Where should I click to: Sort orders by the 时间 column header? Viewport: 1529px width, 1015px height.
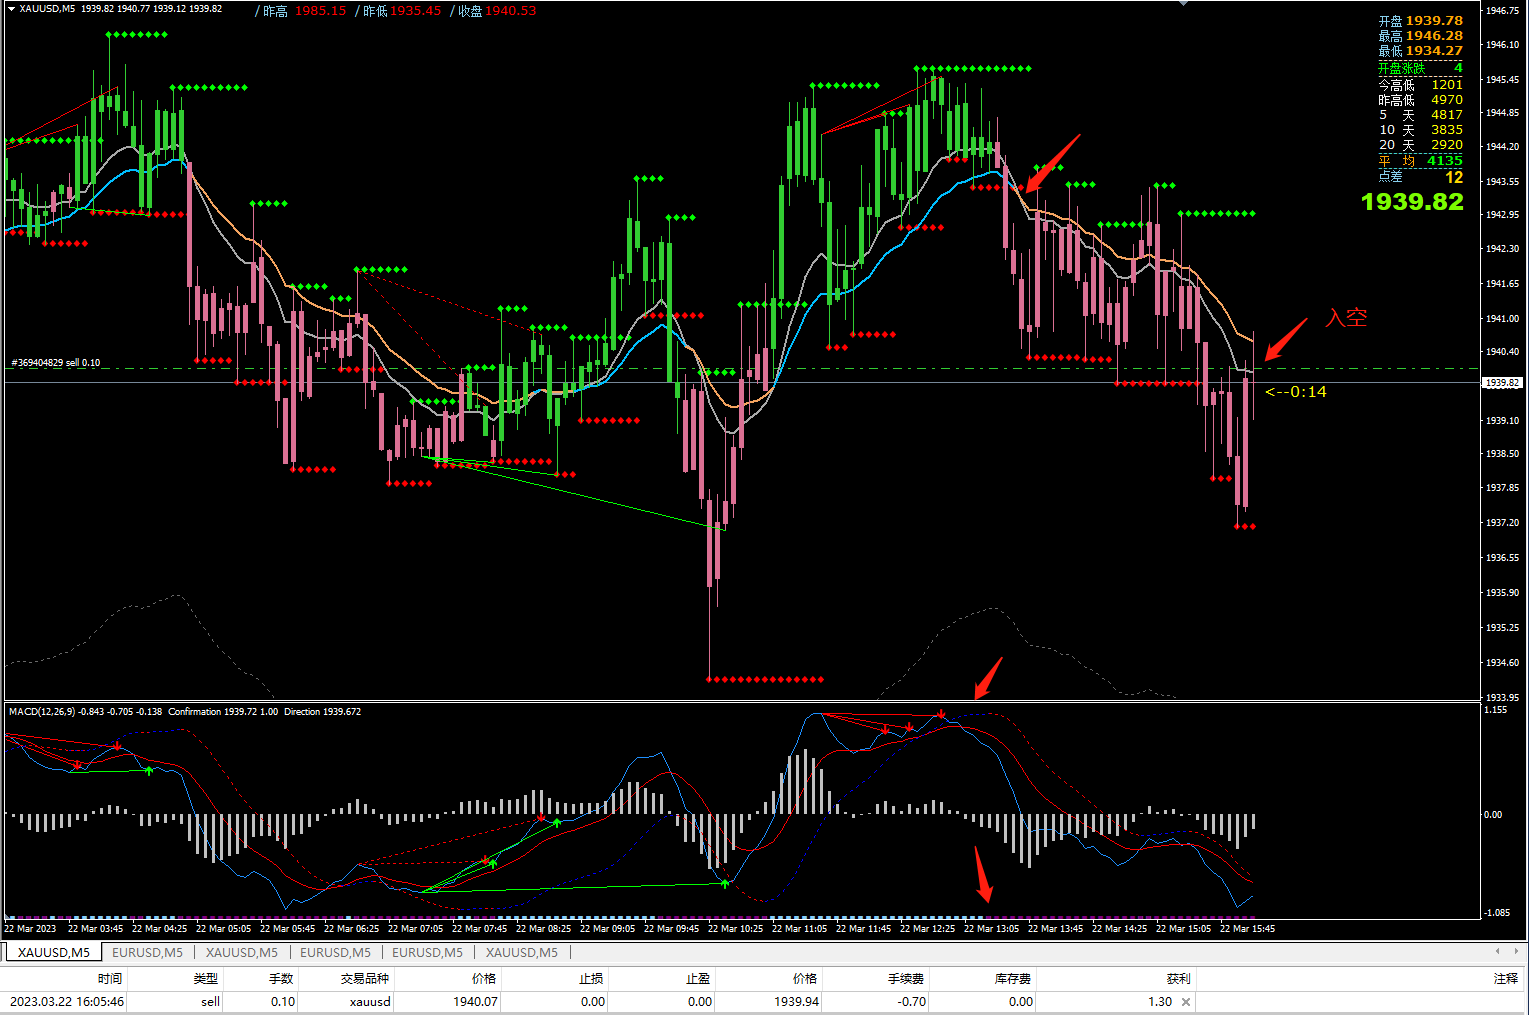110,979
